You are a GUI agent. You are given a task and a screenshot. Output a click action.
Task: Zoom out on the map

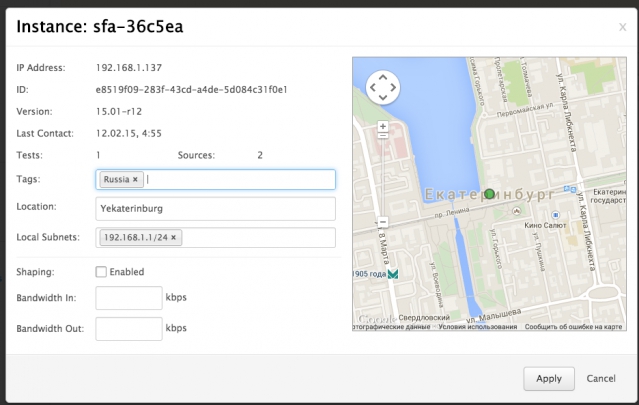[x=382, y=222]
